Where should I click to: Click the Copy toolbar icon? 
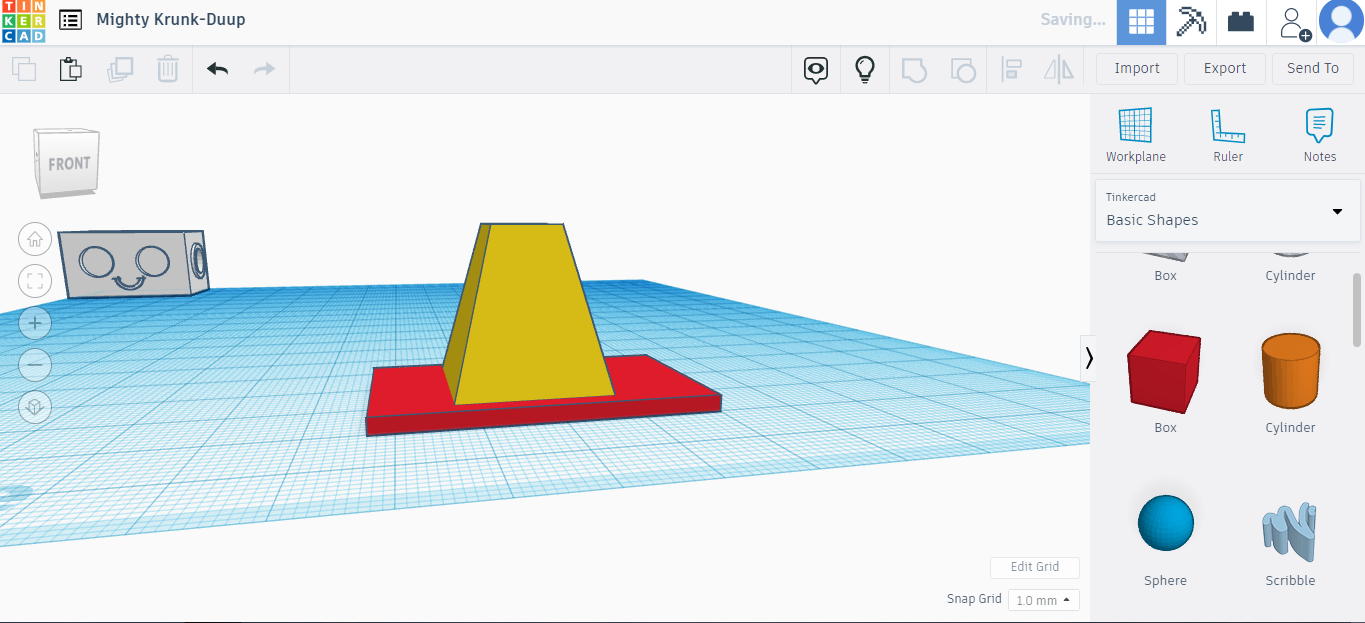click(x=24, y=69)
